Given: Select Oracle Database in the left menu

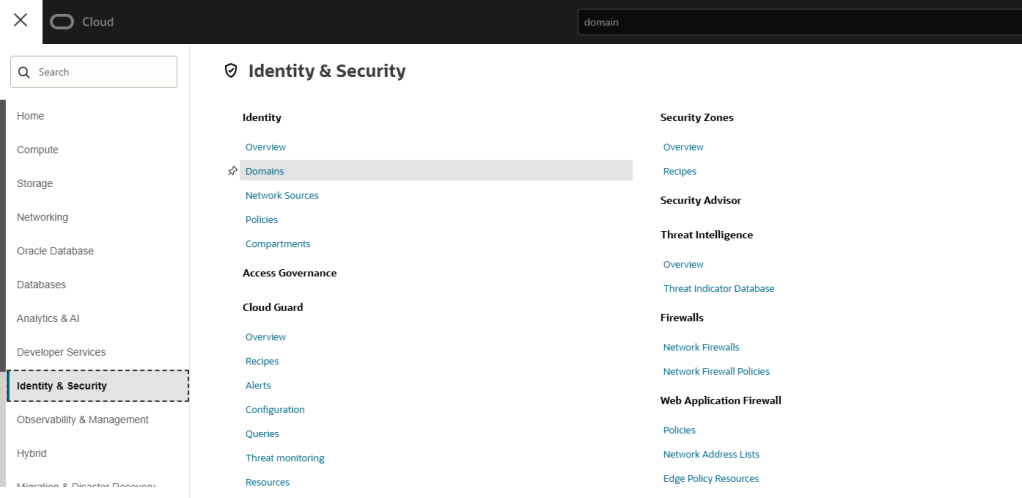Looking at the screenshot, I should click(55, 251).
